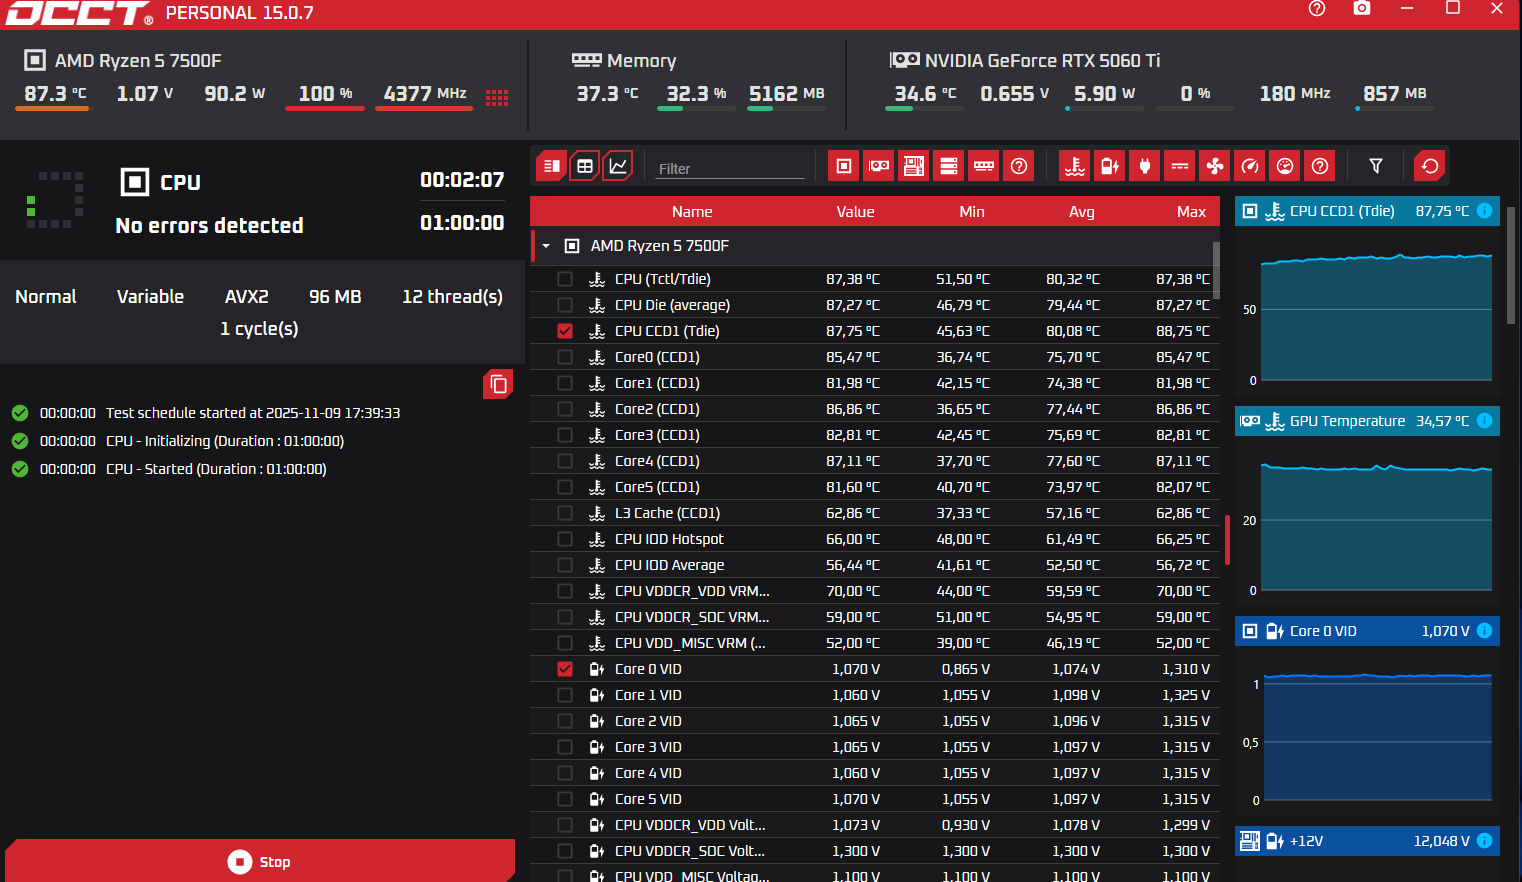This screenshot has height=882, width=1522.
Task: Sort by the Avg column header
Action: [1082, 212]
